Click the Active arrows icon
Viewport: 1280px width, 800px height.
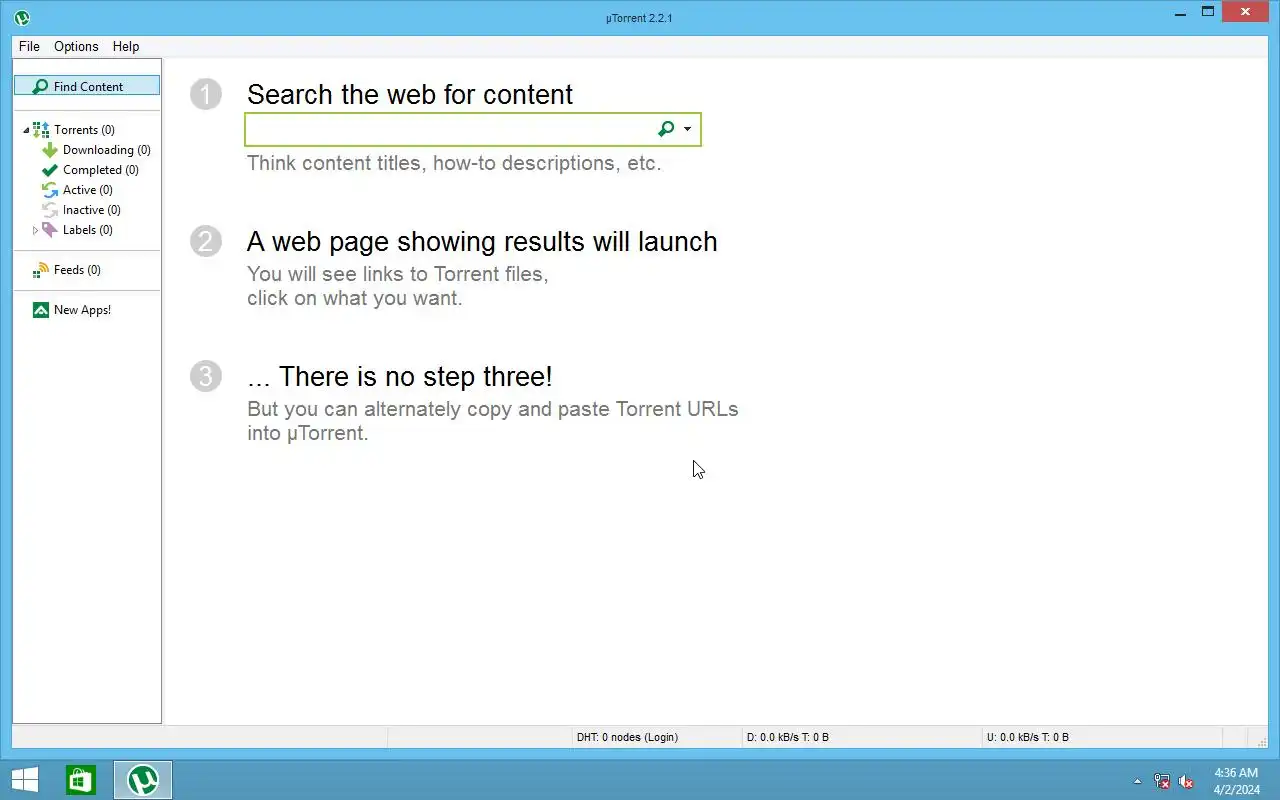pos(50,190)
